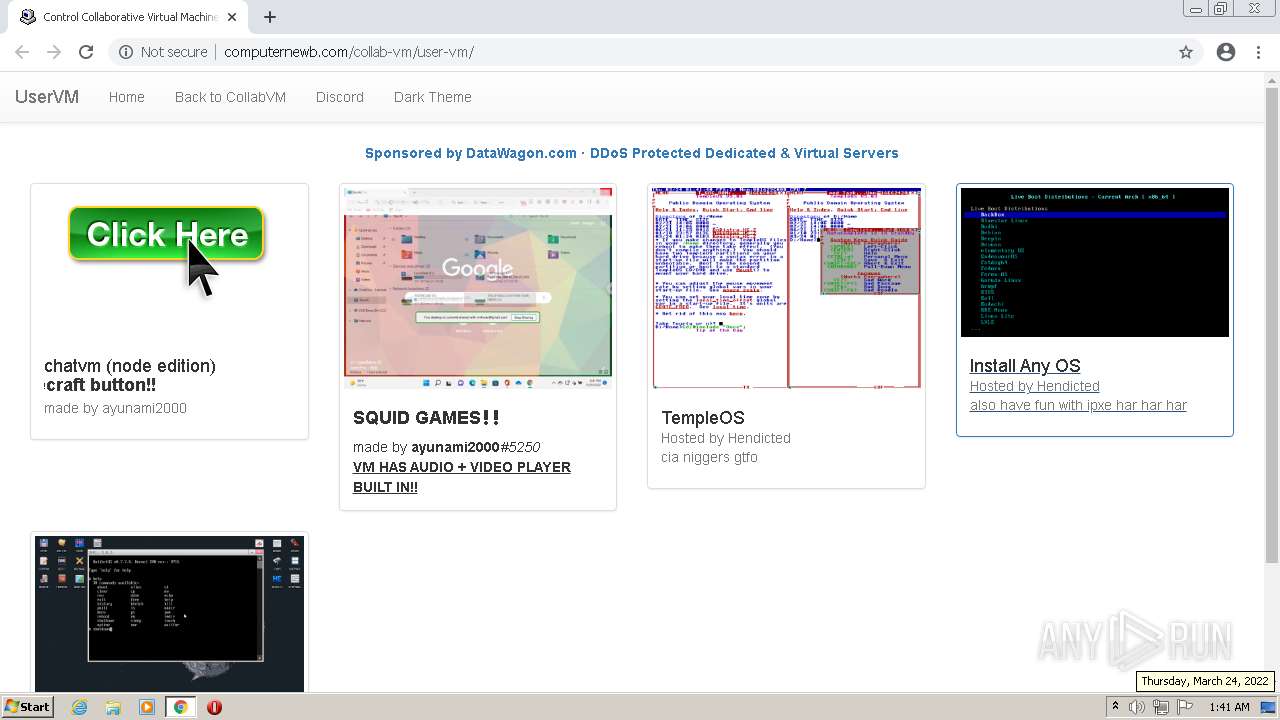Viewport: 1280px width, 720px height.
Task: Click VM HAS AUDIO + VIDEO PLAYER text
Action: (462, 477)
